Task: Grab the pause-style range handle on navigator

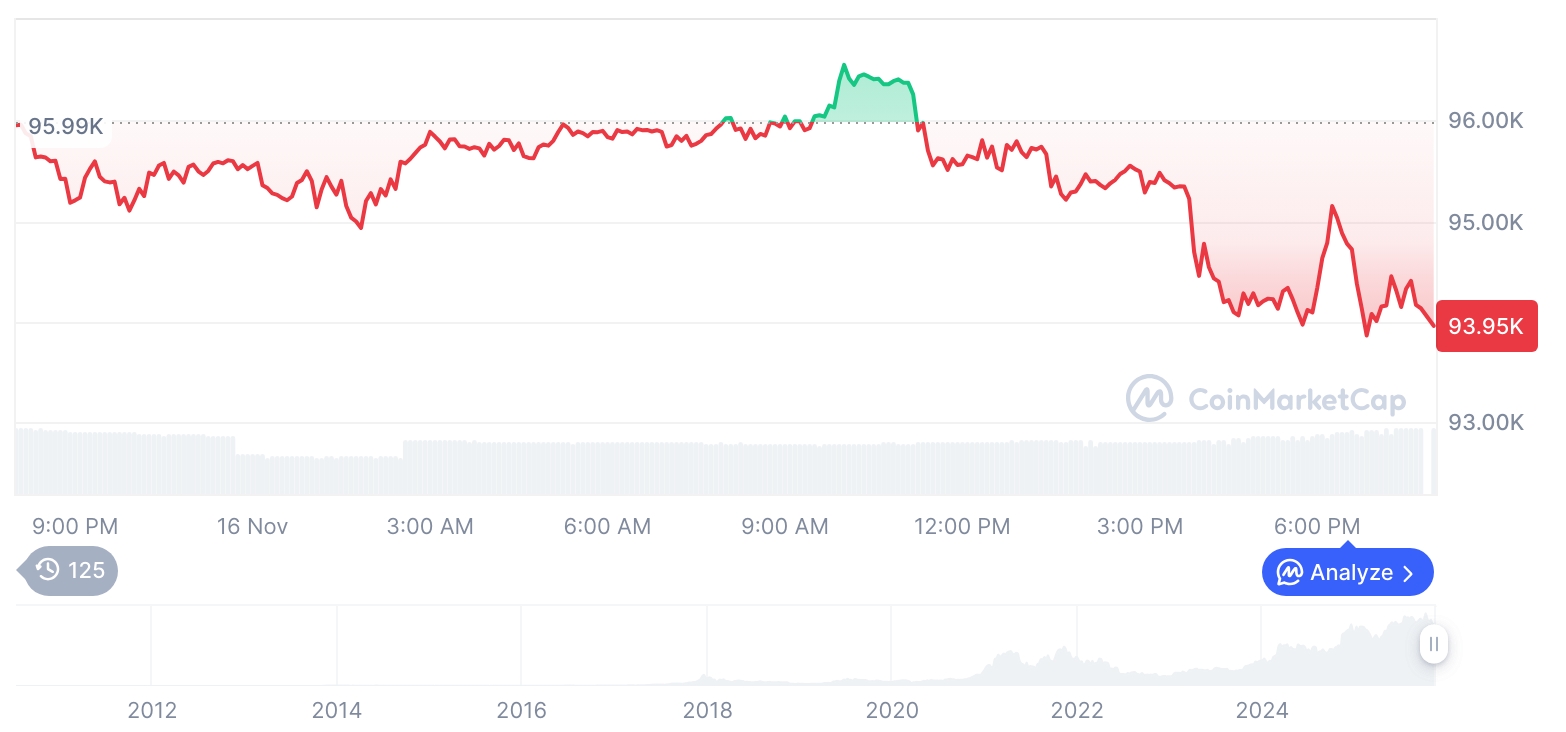Action: (1433, 644)
